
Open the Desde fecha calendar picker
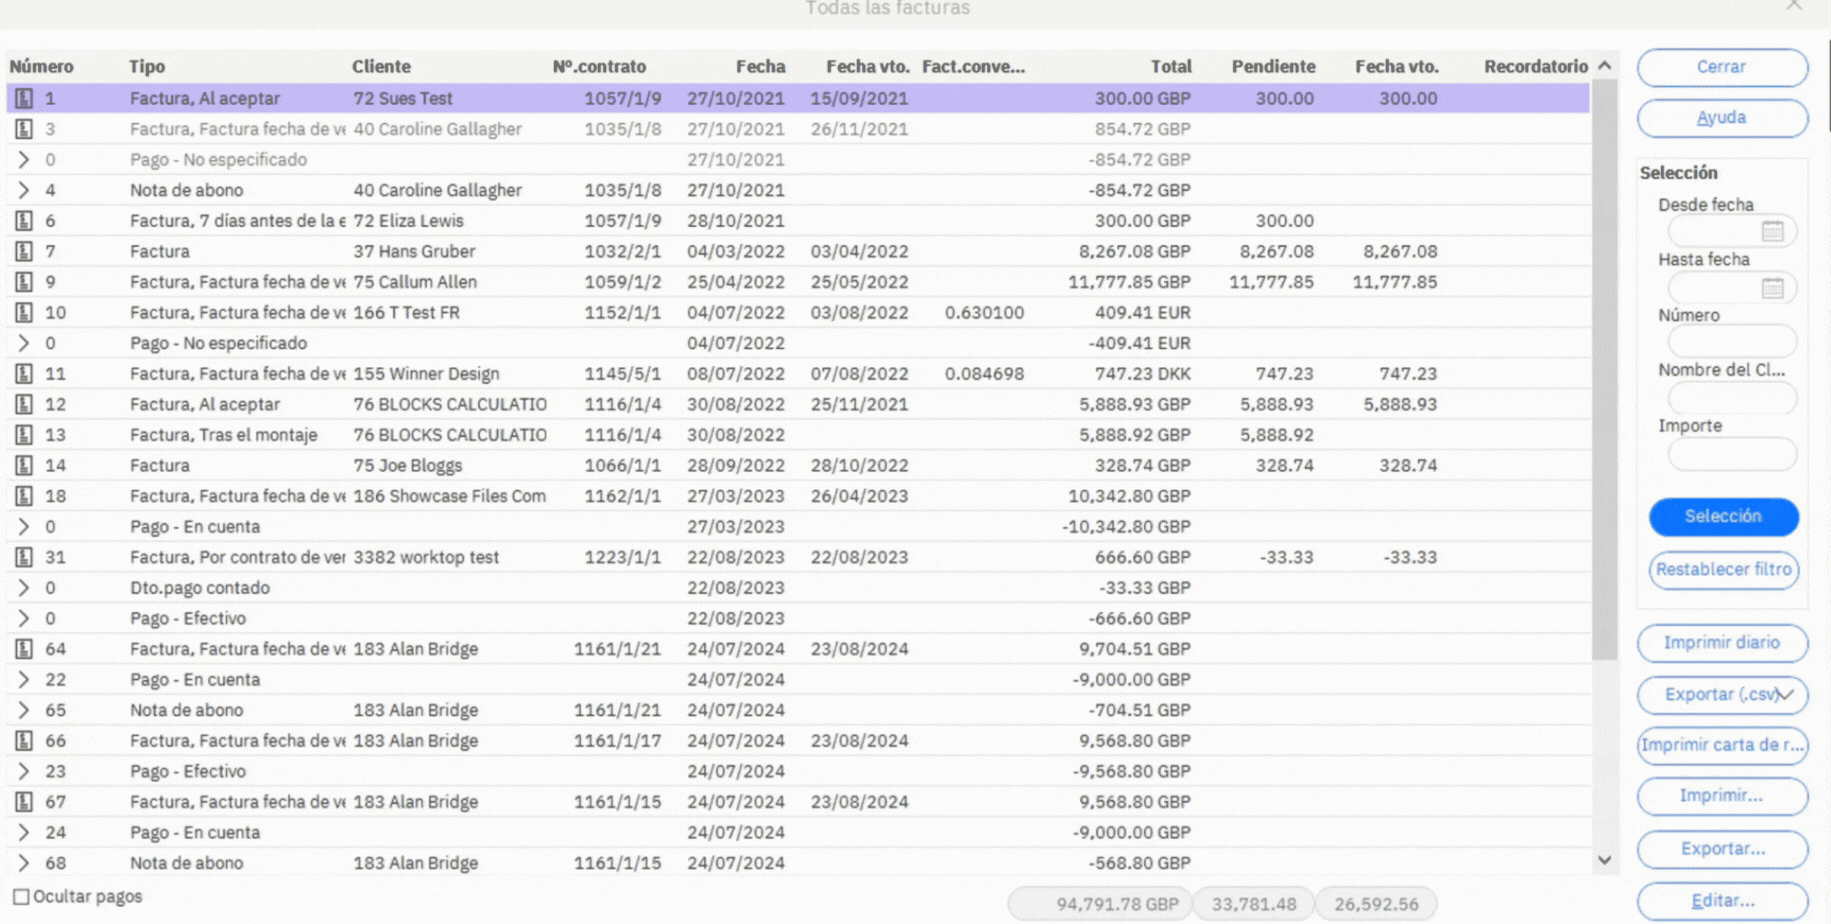pyautogui.click(x=1771, y=231)
